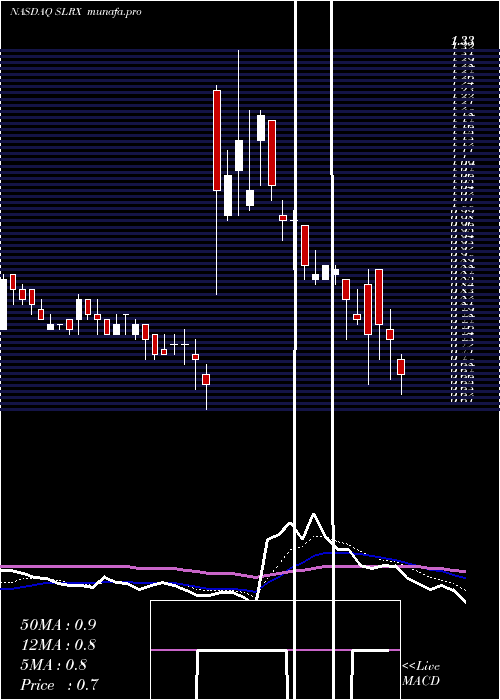500x700 pixels.
Task: Click the tallest red candlestick after the gap up
Action: [x=217, y=140]
